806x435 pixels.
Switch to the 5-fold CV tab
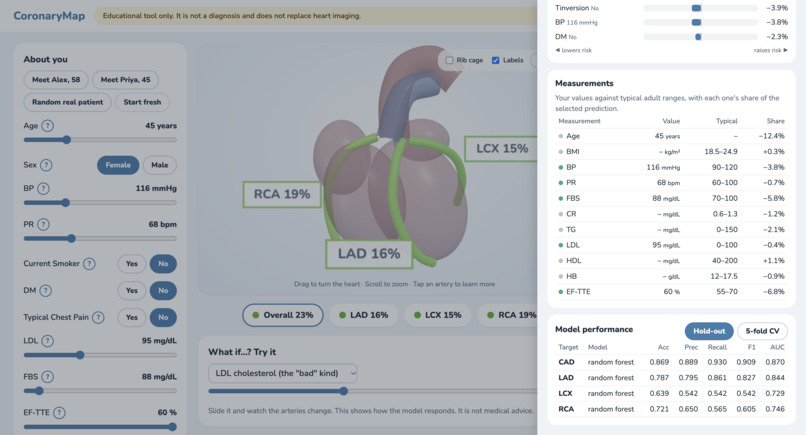click(x=762, y=331)
